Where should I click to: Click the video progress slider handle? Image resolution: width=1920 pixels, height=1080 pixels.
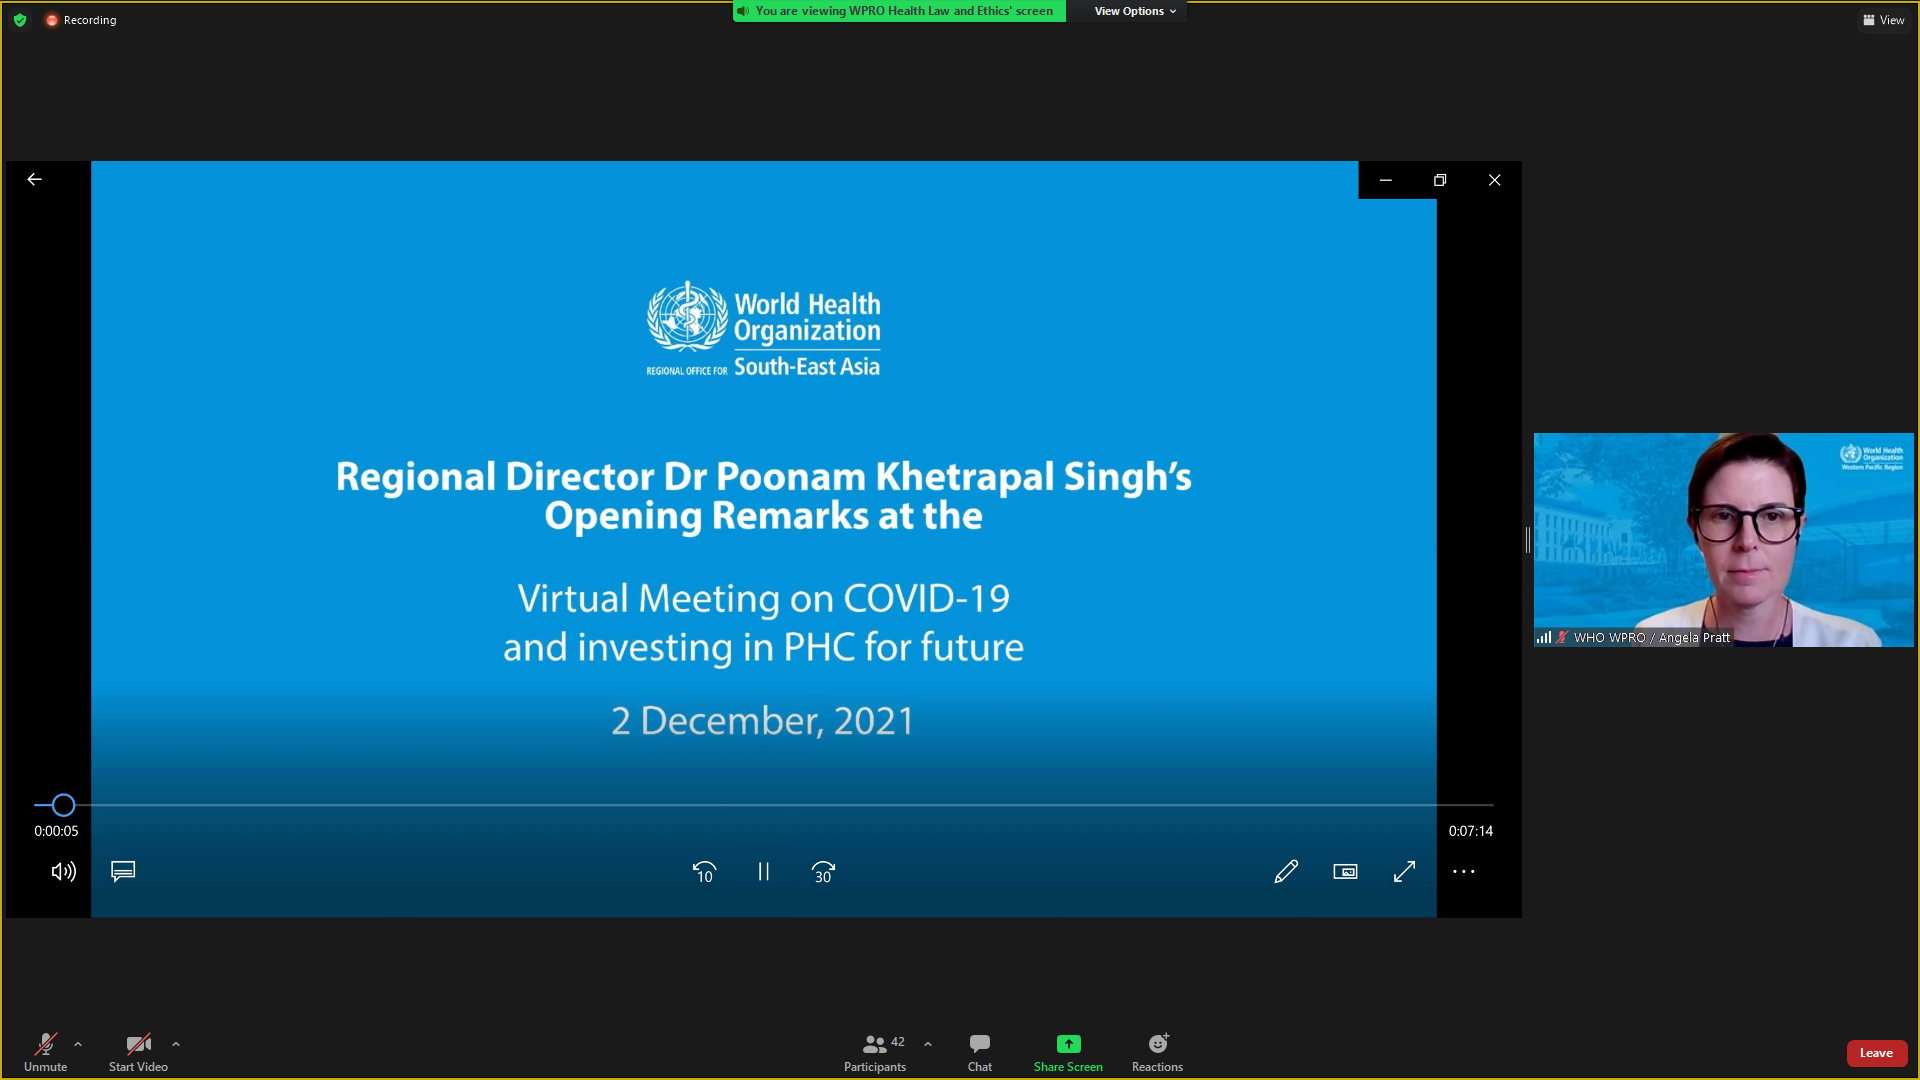tap(63, 805)
